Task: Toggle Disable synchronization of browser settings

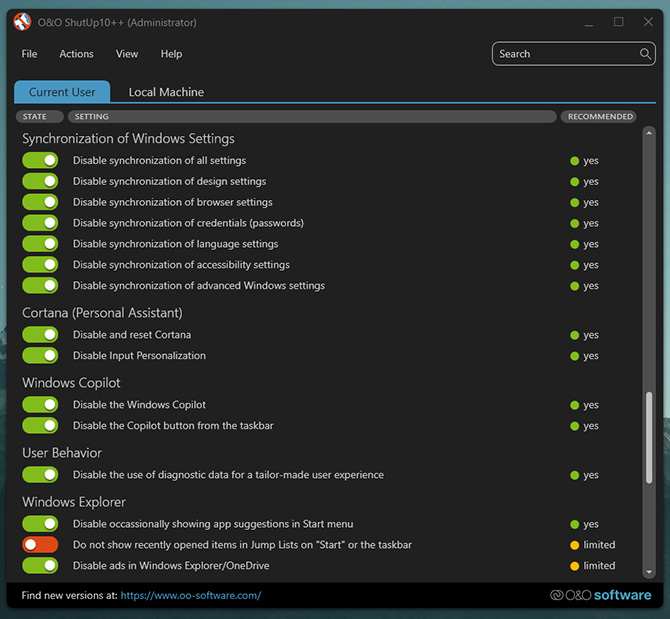Action: click(x=40, y=202)
